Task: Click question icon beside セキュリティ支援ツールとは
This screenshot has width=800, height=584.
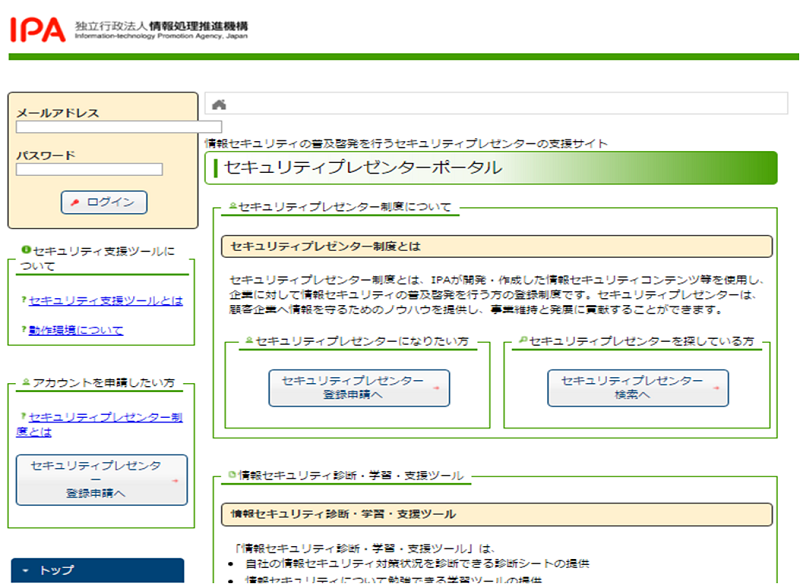Action: point(23,299)
